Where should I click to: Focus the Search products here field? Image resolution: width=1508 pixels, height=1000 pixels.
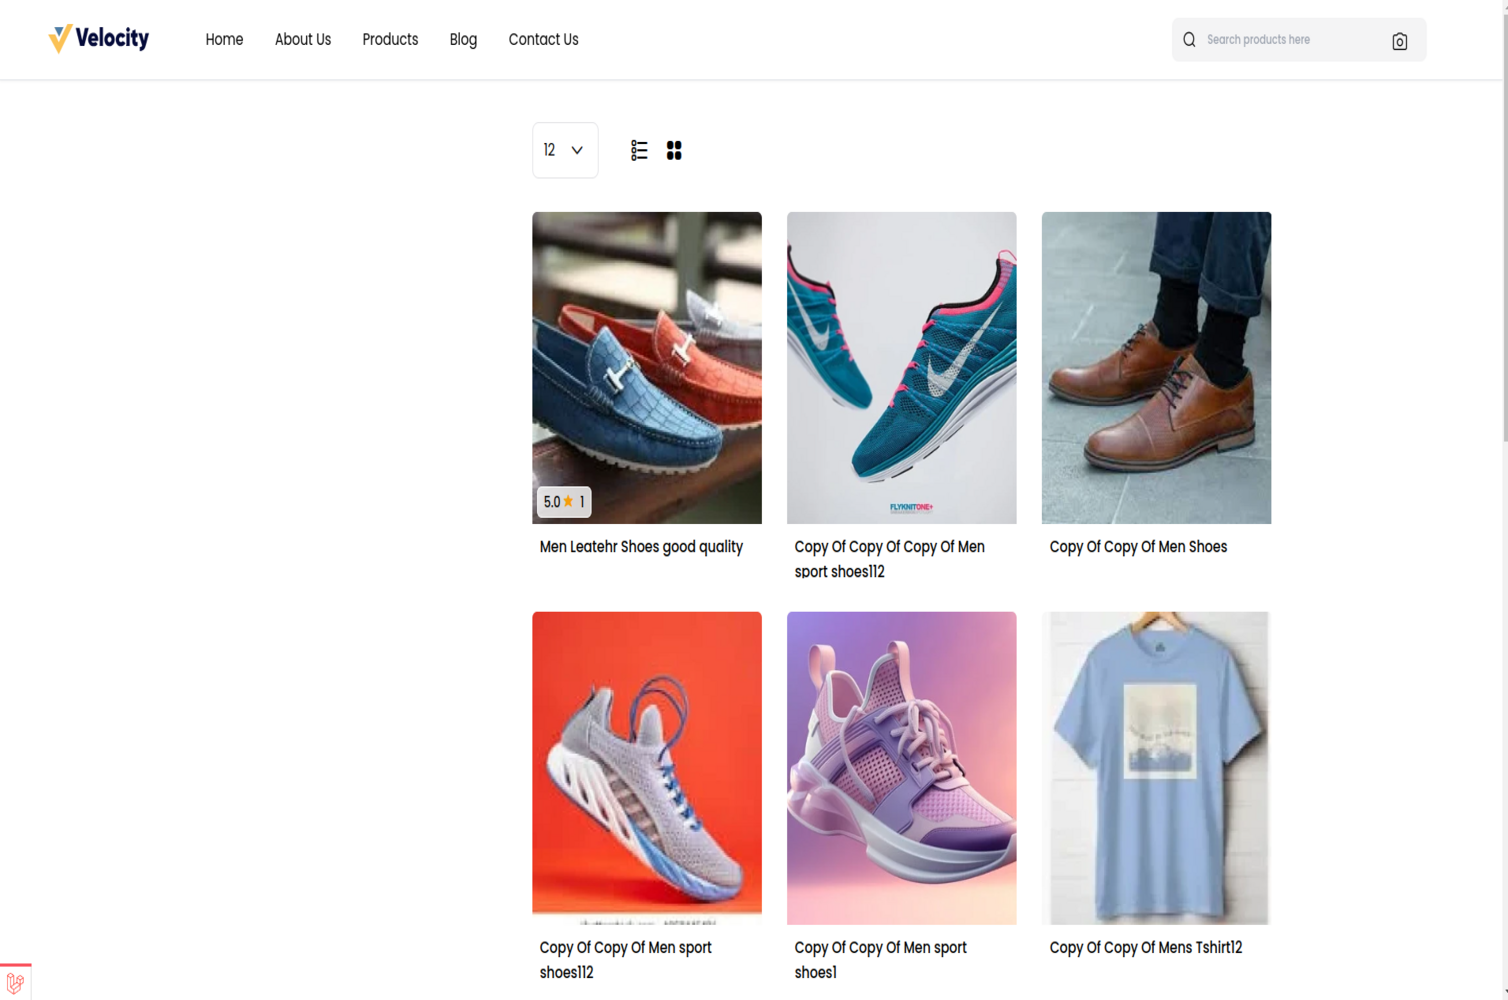[x=1290, y=40]
